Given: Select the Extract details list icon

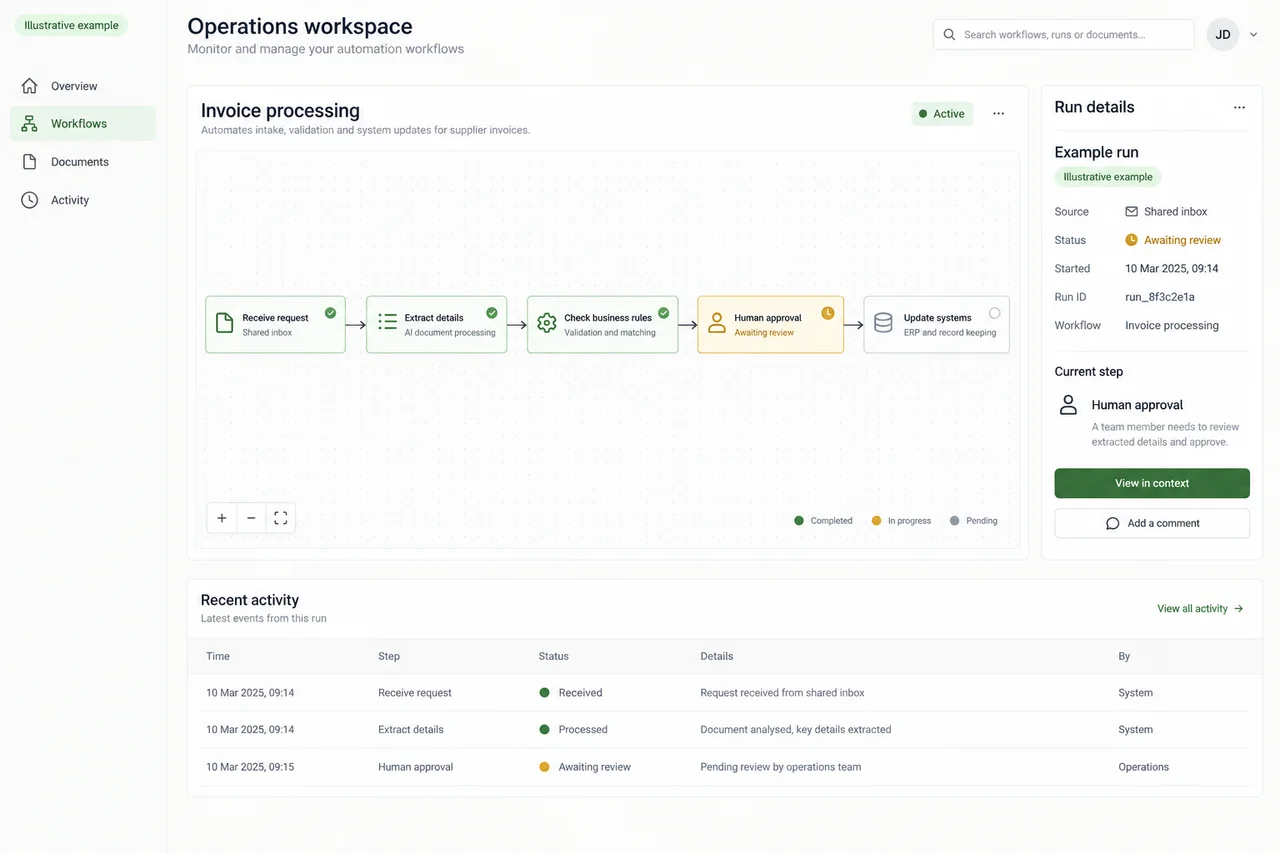Looking at the screenshot, I should (x=387, y=323).
